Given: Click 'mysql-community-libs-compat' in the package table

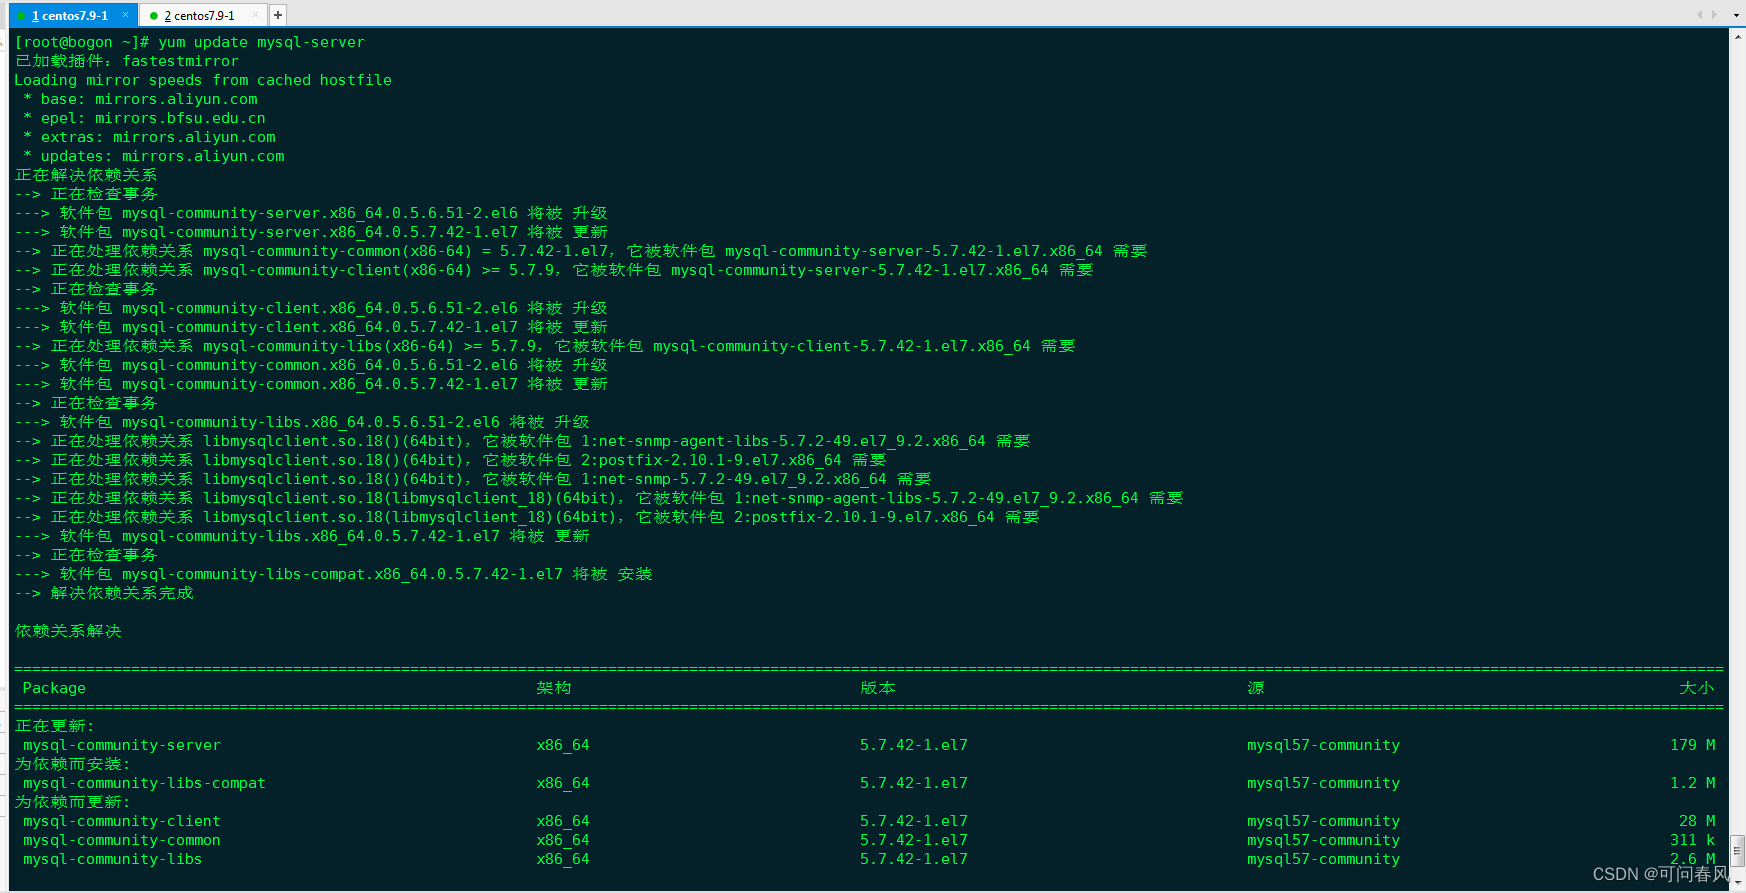Looking at the screenshot, I should click(144, 783).
